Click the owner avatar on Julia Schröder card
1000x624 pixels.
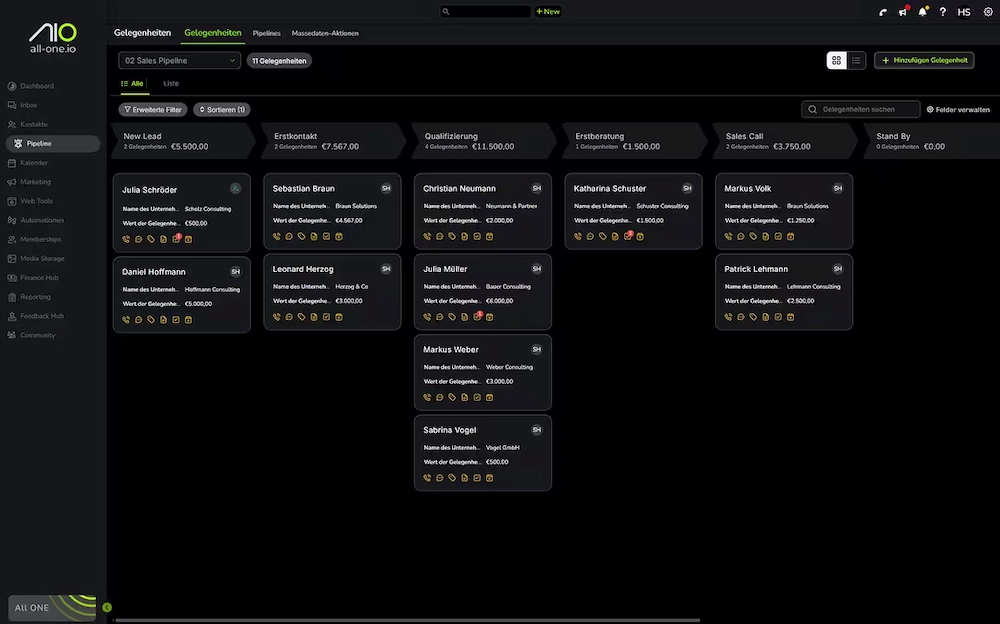point(235,188)
